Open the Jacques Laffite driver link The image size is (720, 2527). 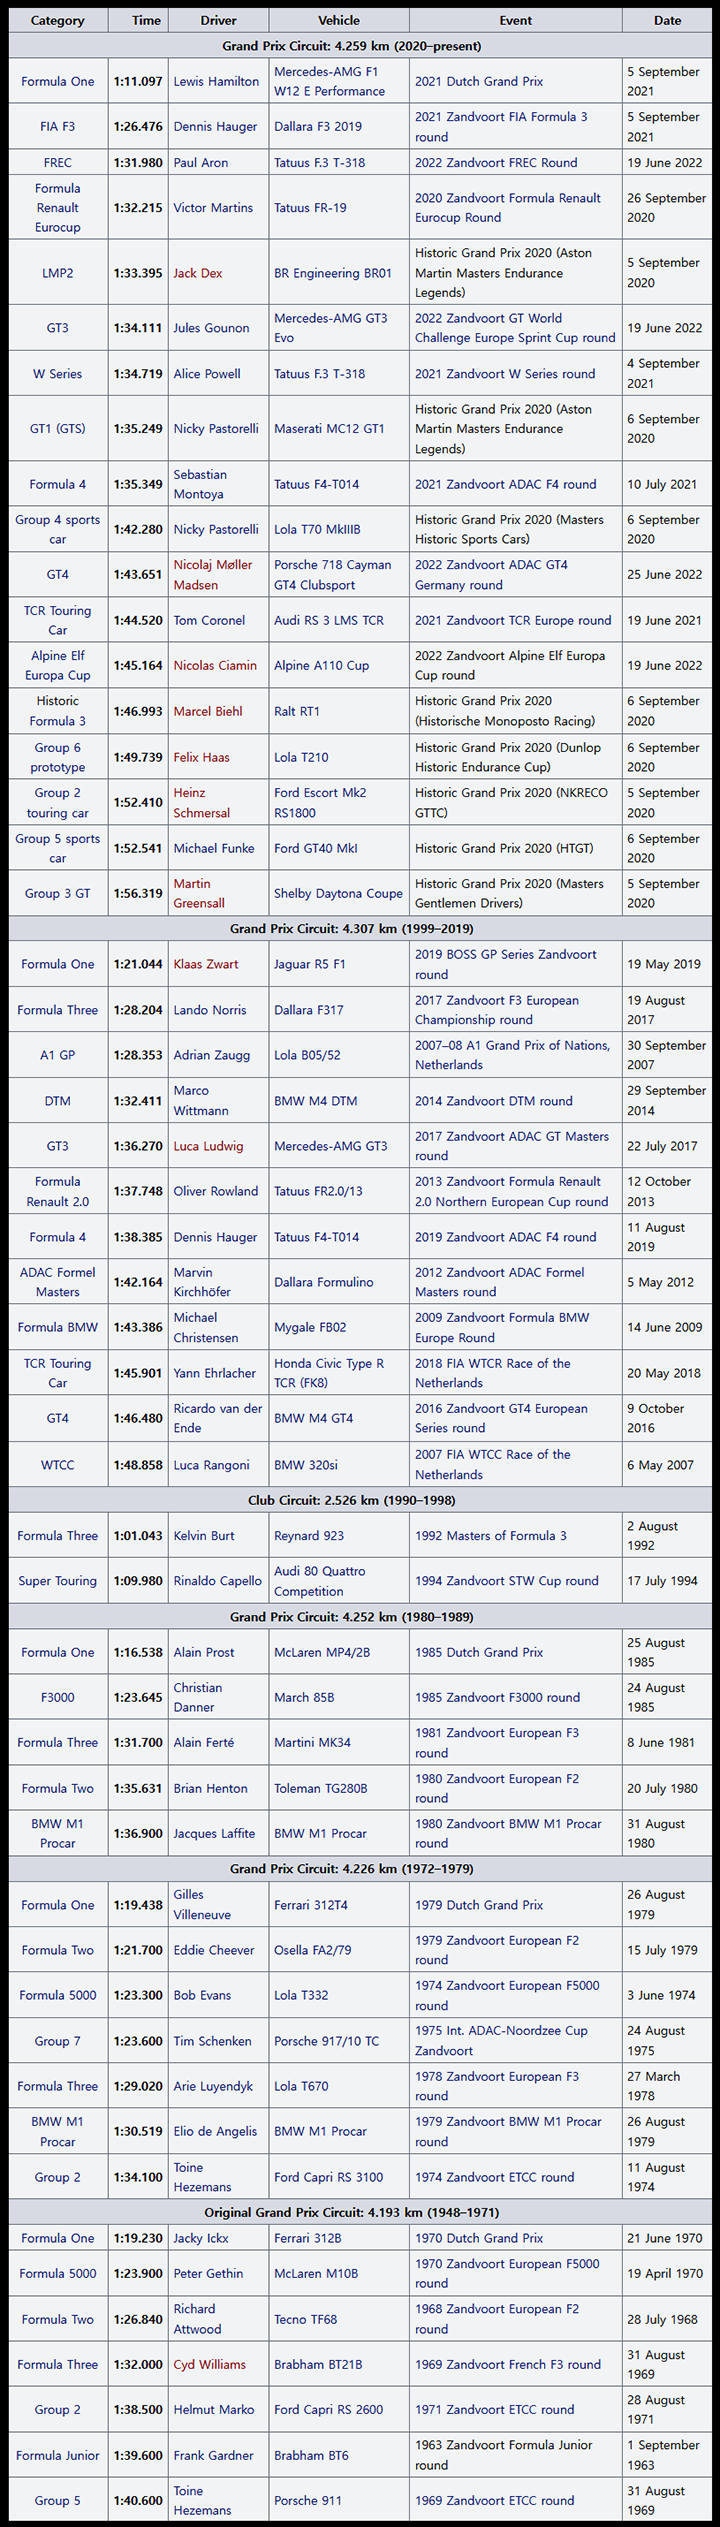point(214,1834)
